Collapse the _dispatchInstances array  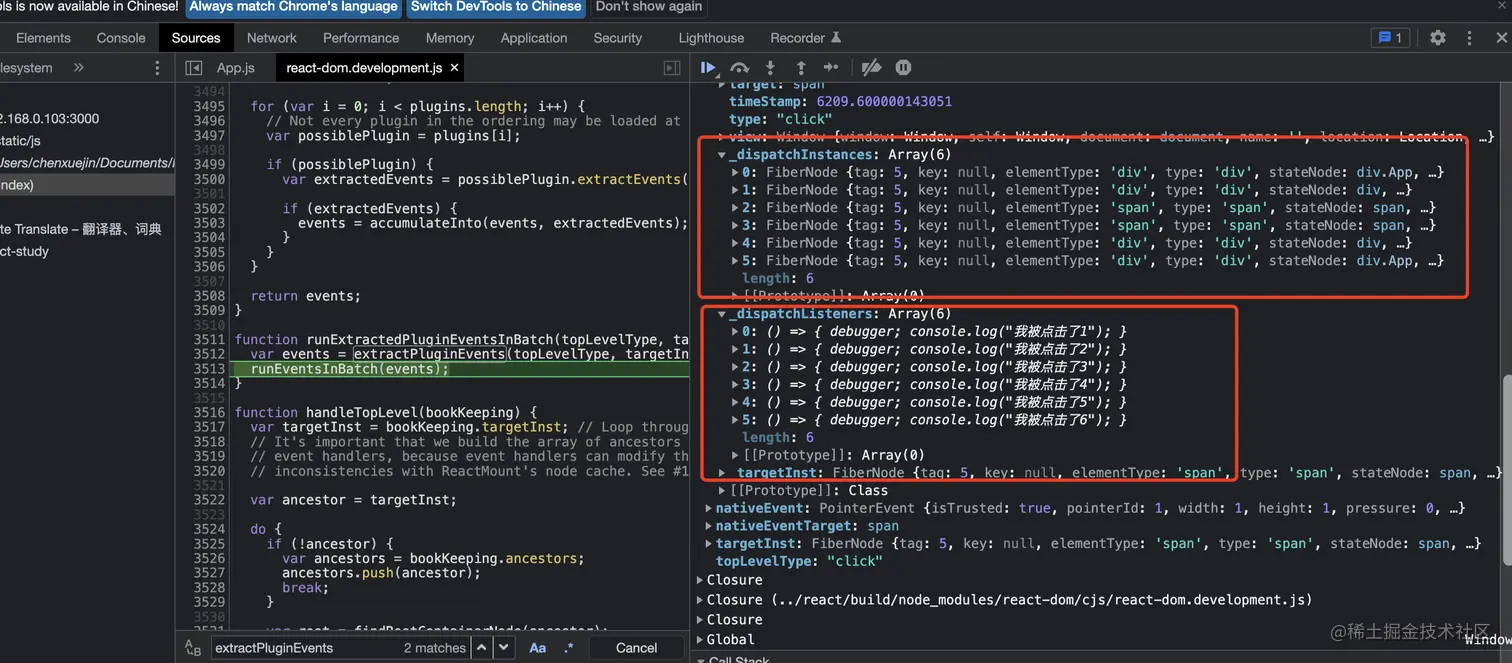point(722,155)
